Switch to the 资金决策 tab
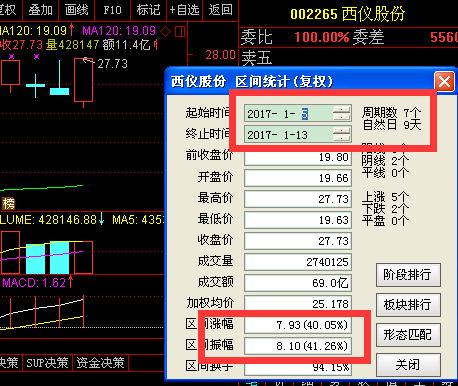This screenshot has width=458, height=386. coord(100,363)
